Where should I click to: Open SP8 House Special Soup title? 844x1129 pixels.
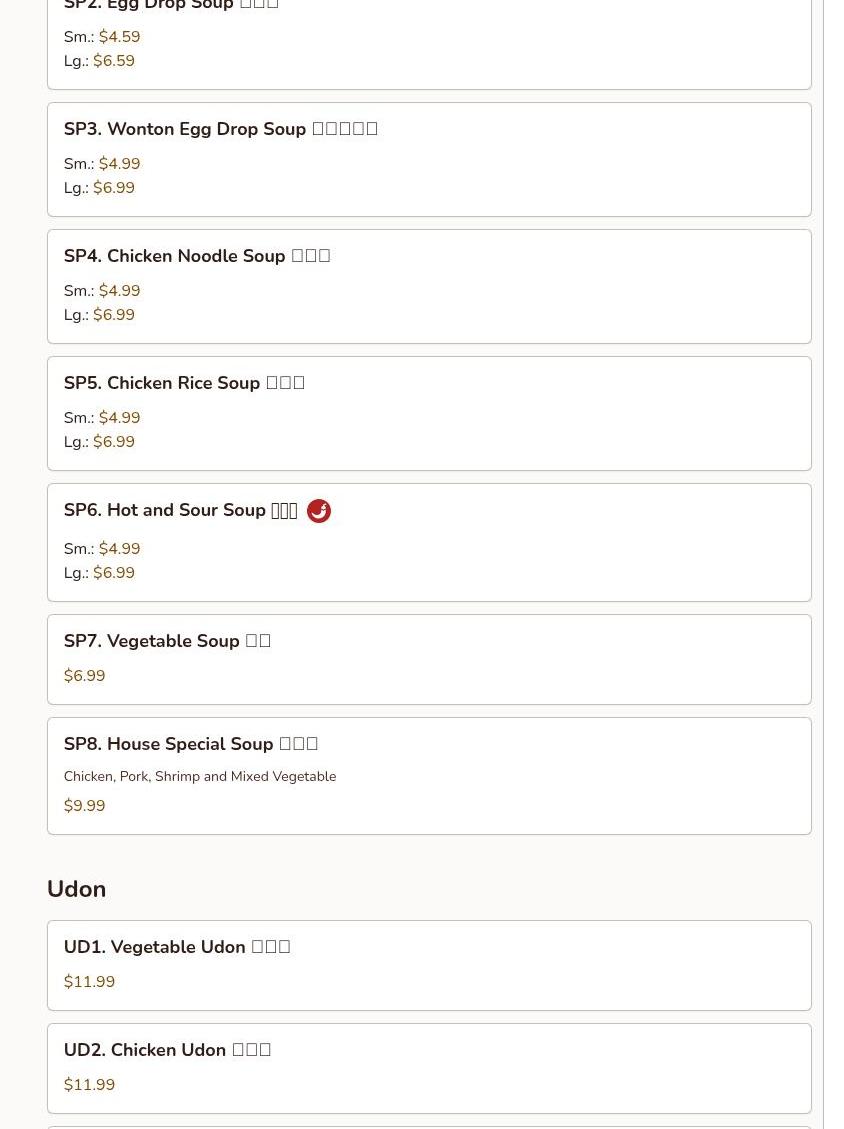click(x=190, y=744)
